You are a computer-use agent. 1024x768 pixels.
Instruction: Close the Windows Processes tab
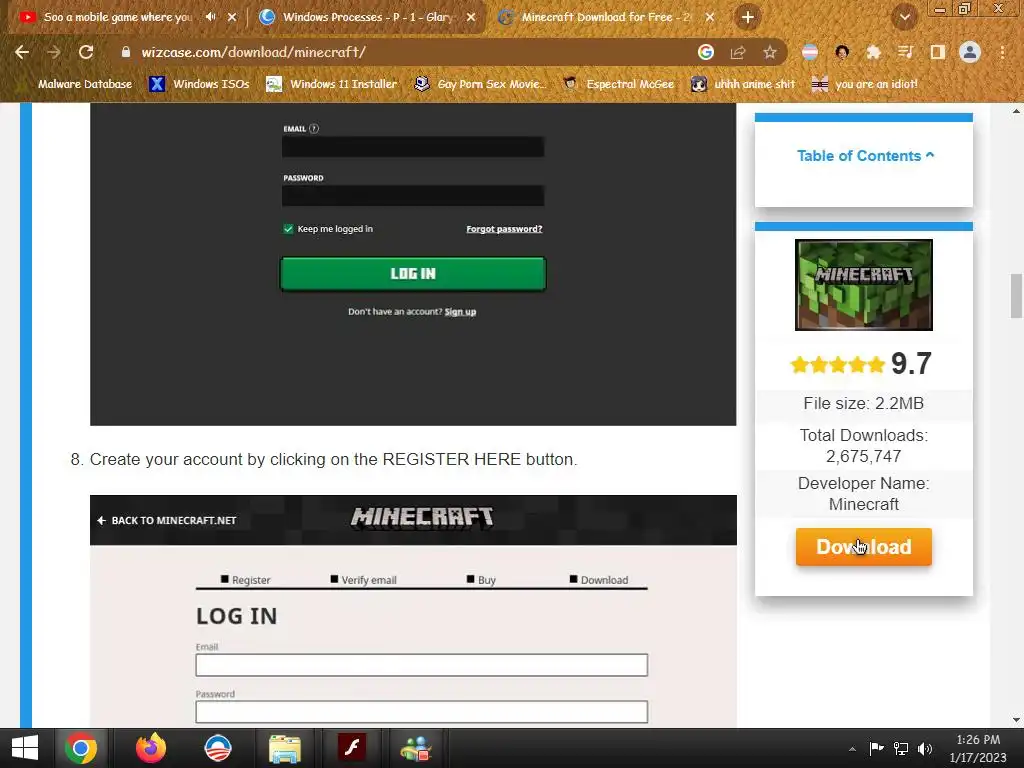tap(471, 17)
